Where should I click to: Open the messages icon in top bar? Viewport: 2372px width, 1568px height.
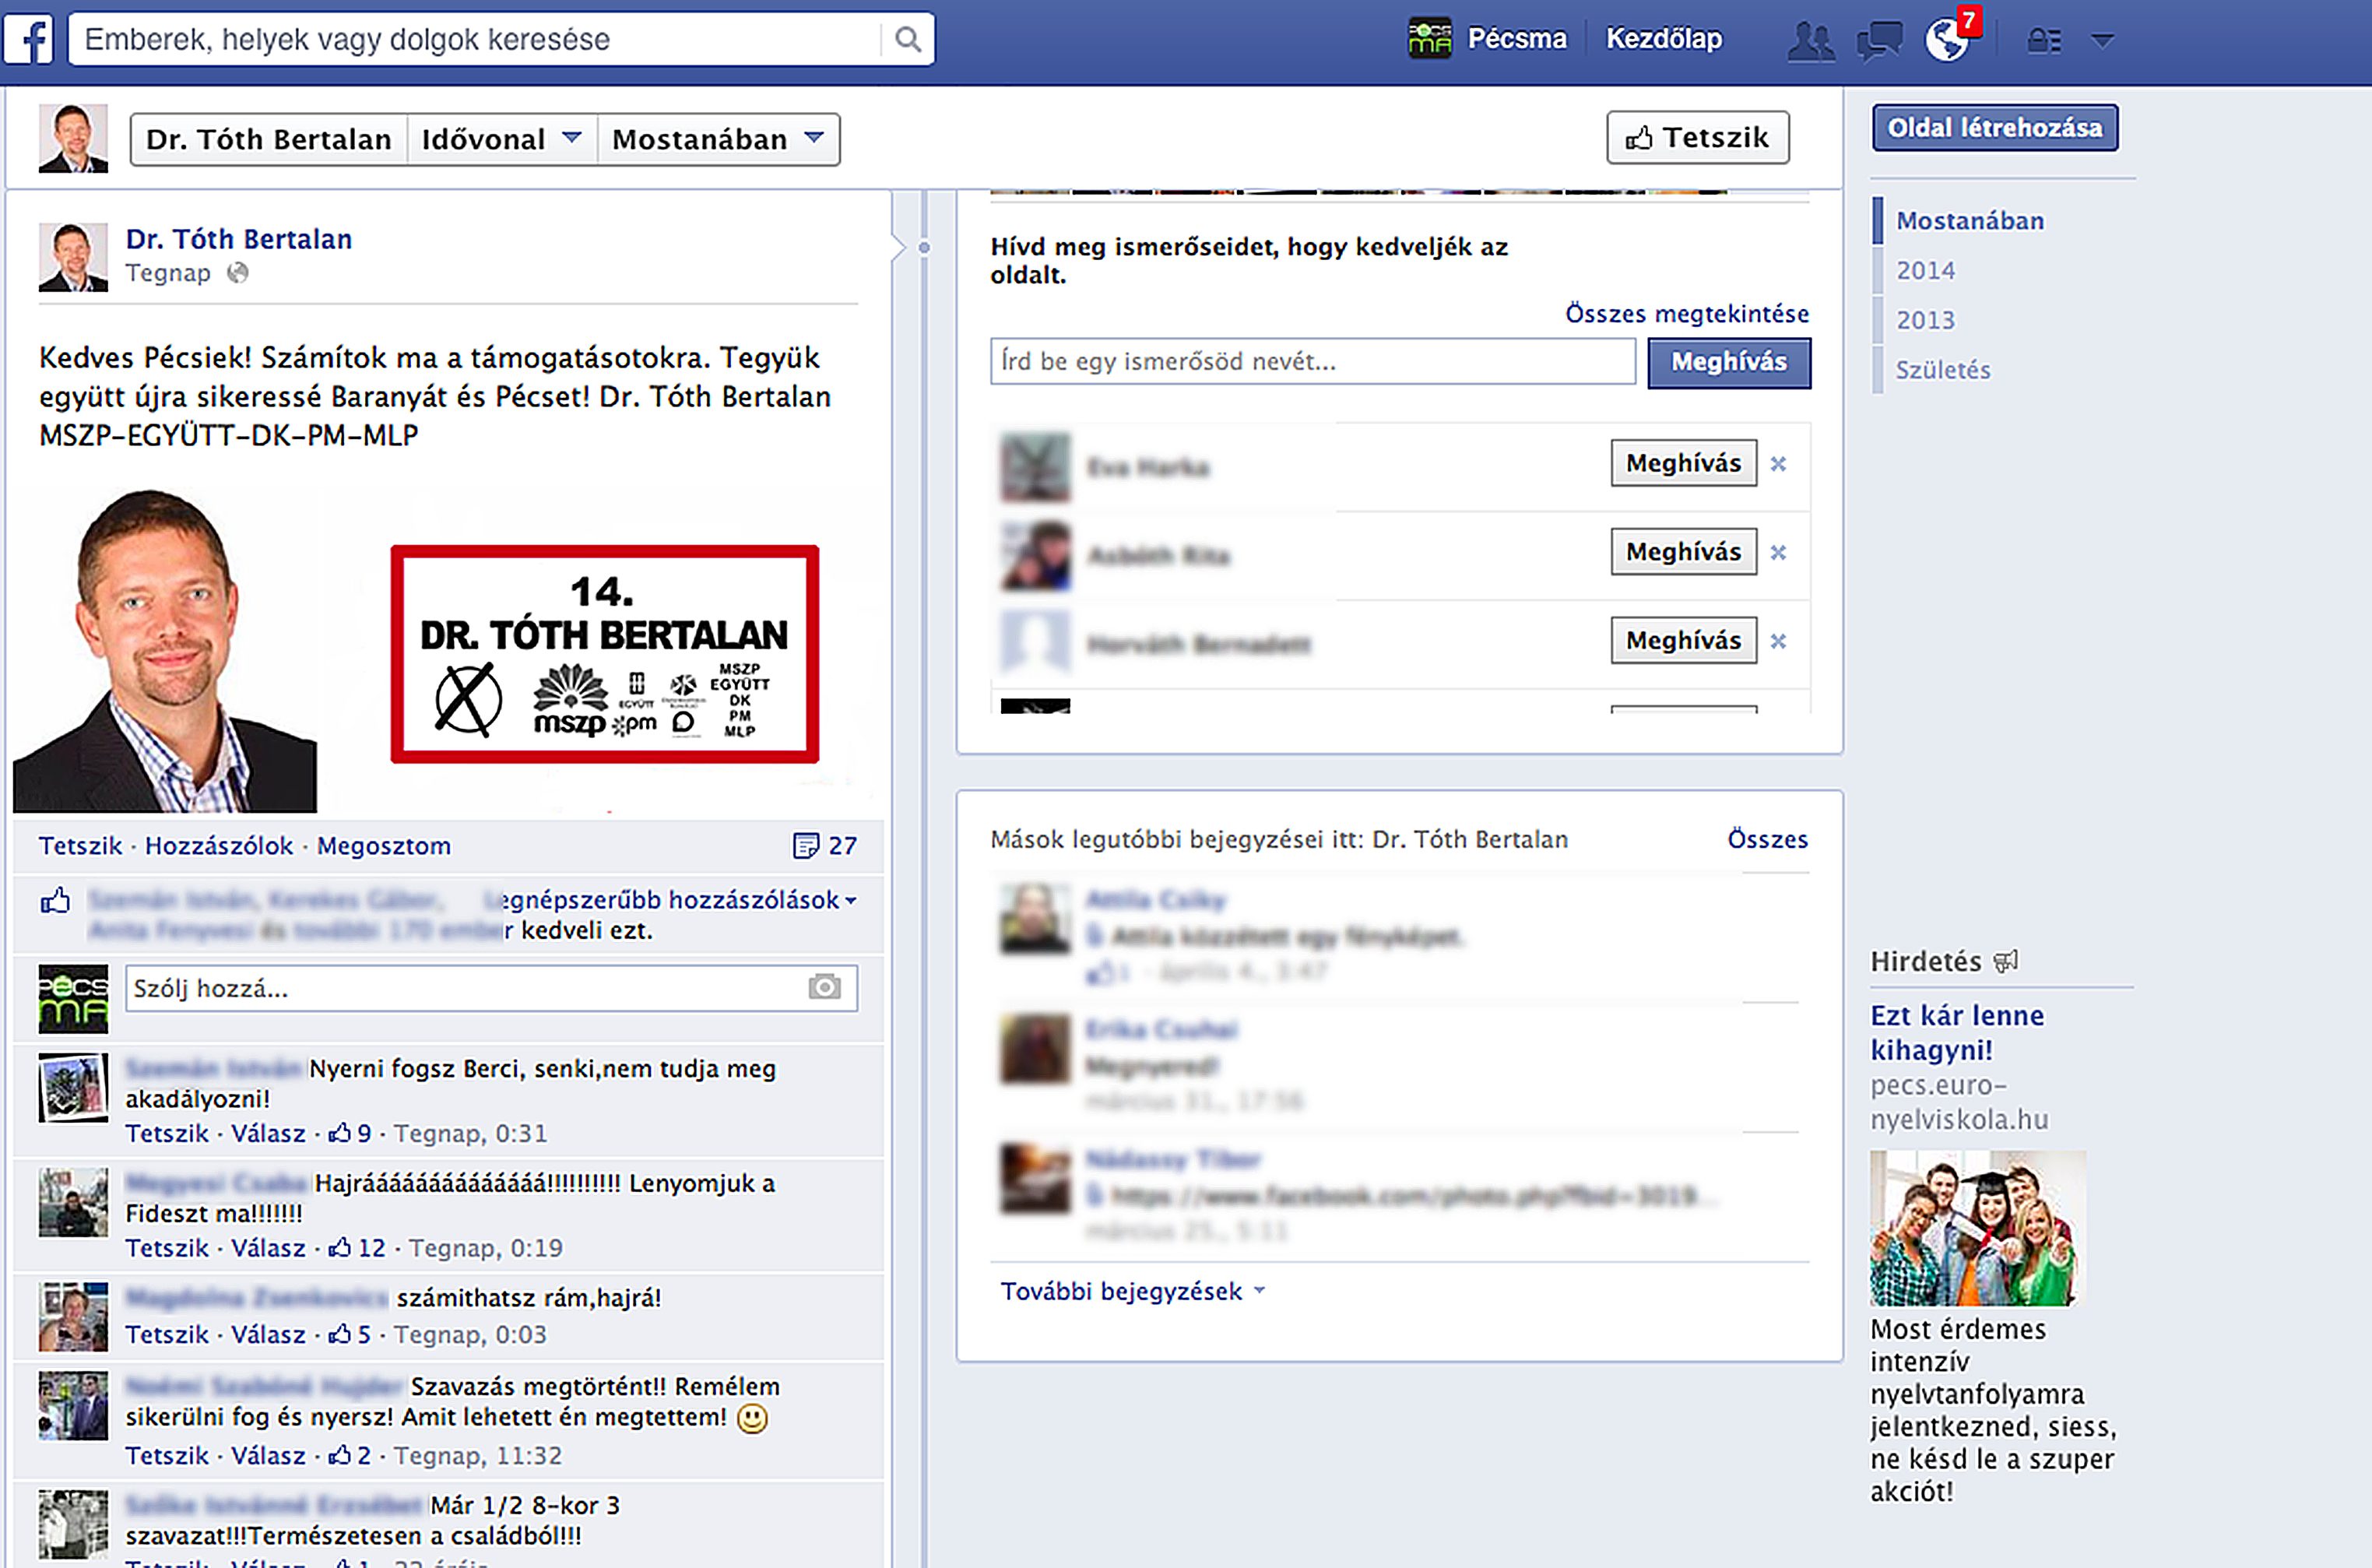pyautogui.click(x=1879, y=41)
